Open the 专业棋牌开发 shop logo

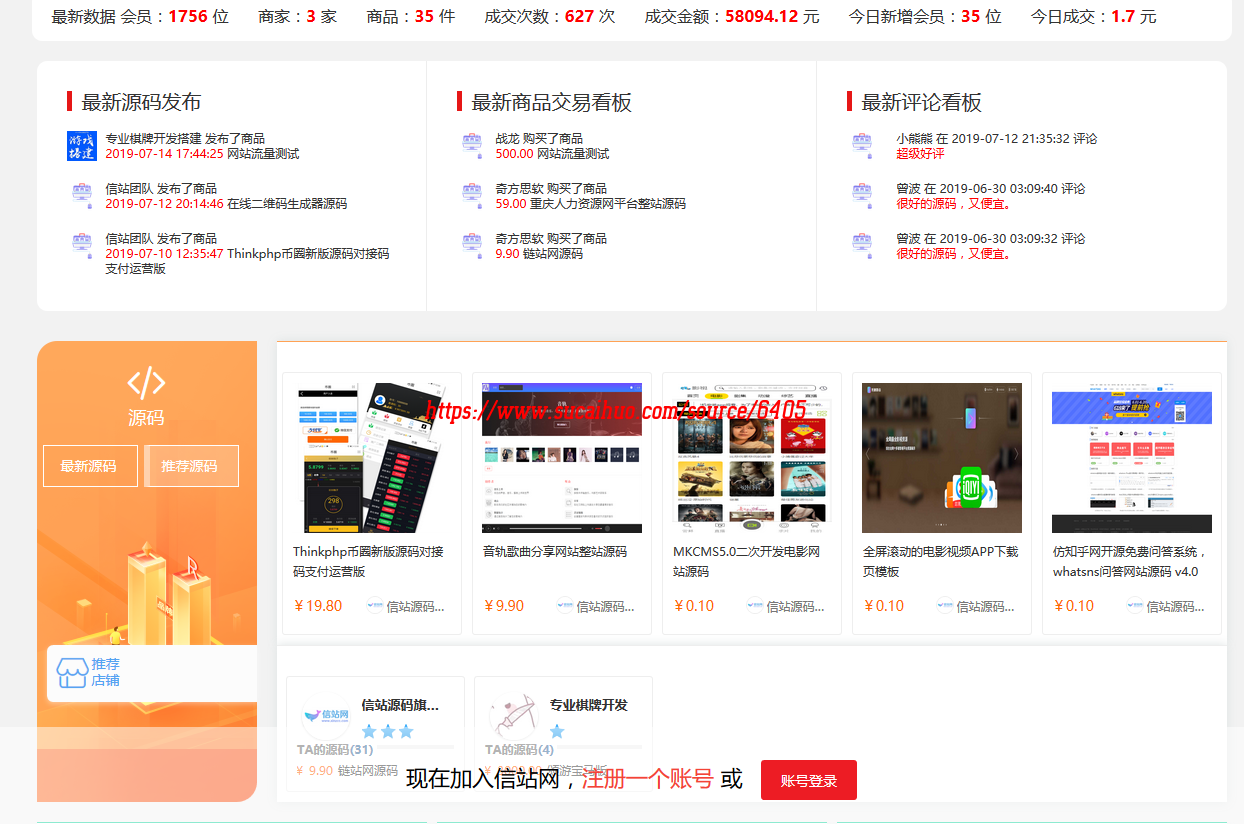(514, 716)
